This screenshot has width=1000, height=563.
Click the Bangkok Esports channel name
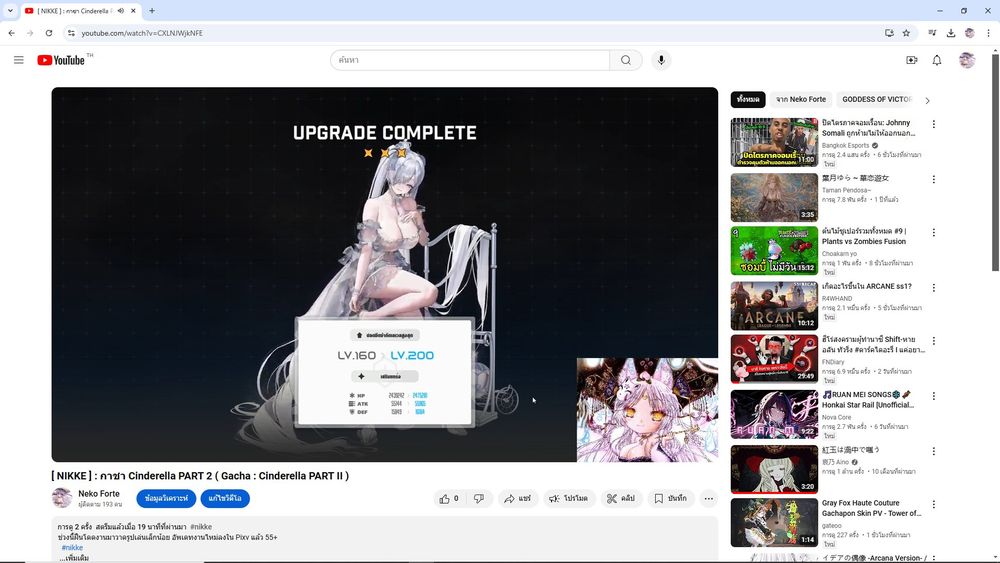tap(845, 145)
